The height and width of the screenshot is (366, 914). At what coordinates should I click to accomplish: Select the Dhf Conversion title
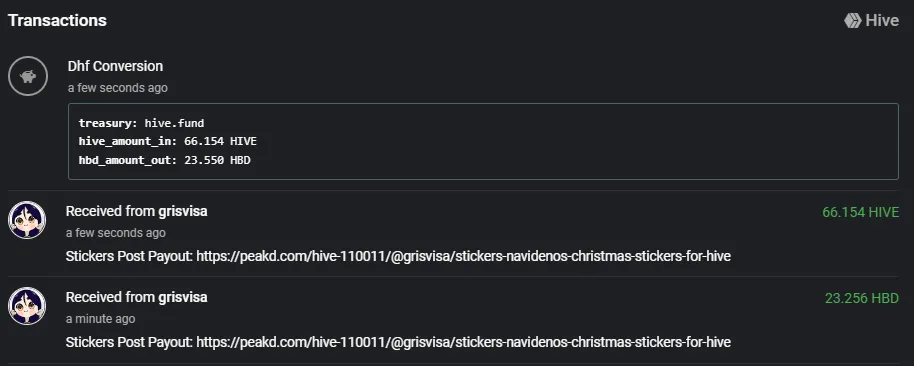tap(115, 66)
